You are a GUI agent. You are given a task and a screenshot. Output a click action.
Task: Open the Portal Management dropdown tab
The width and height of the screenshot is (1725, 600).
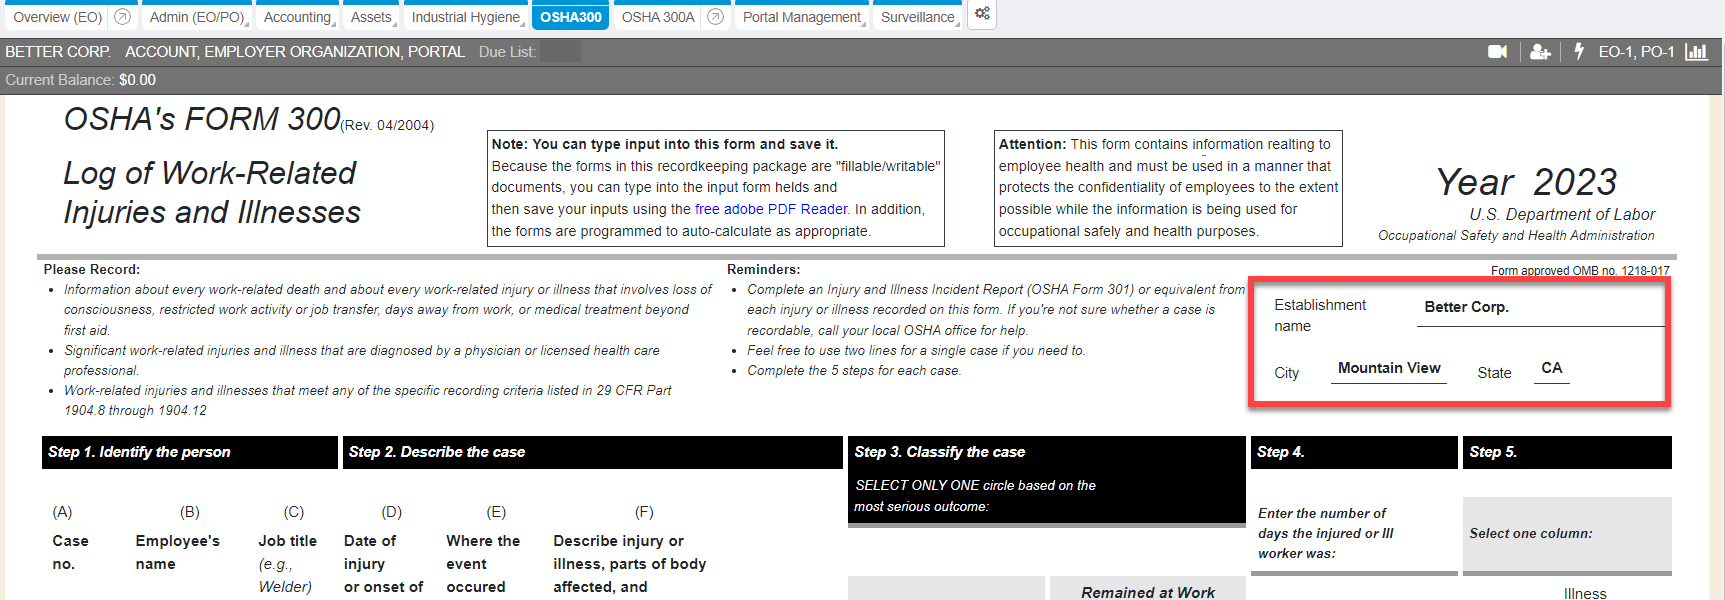803,17
